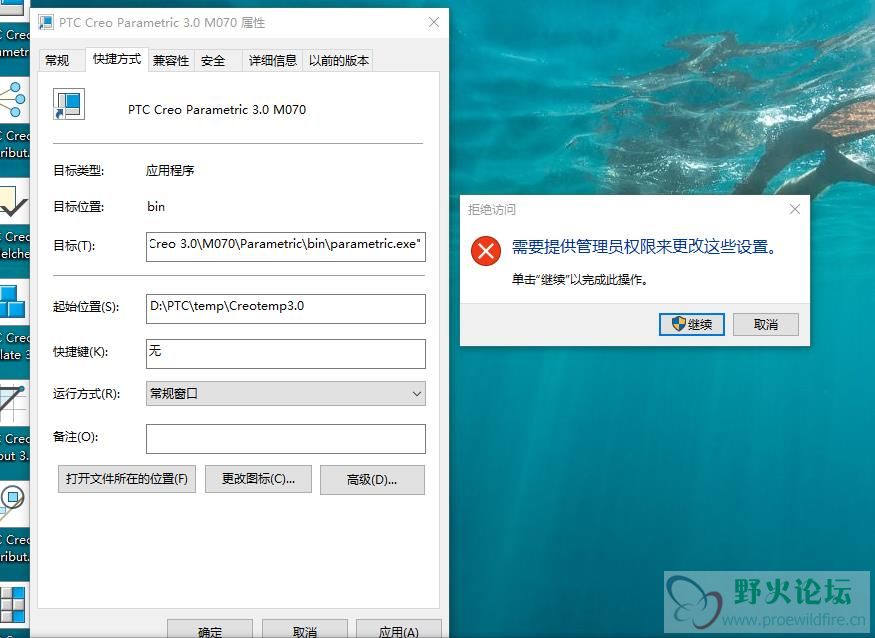Screen dimensions: 875x638
Task: Click 继续 in the access denied dialog
Action: (x=691, y=324)
